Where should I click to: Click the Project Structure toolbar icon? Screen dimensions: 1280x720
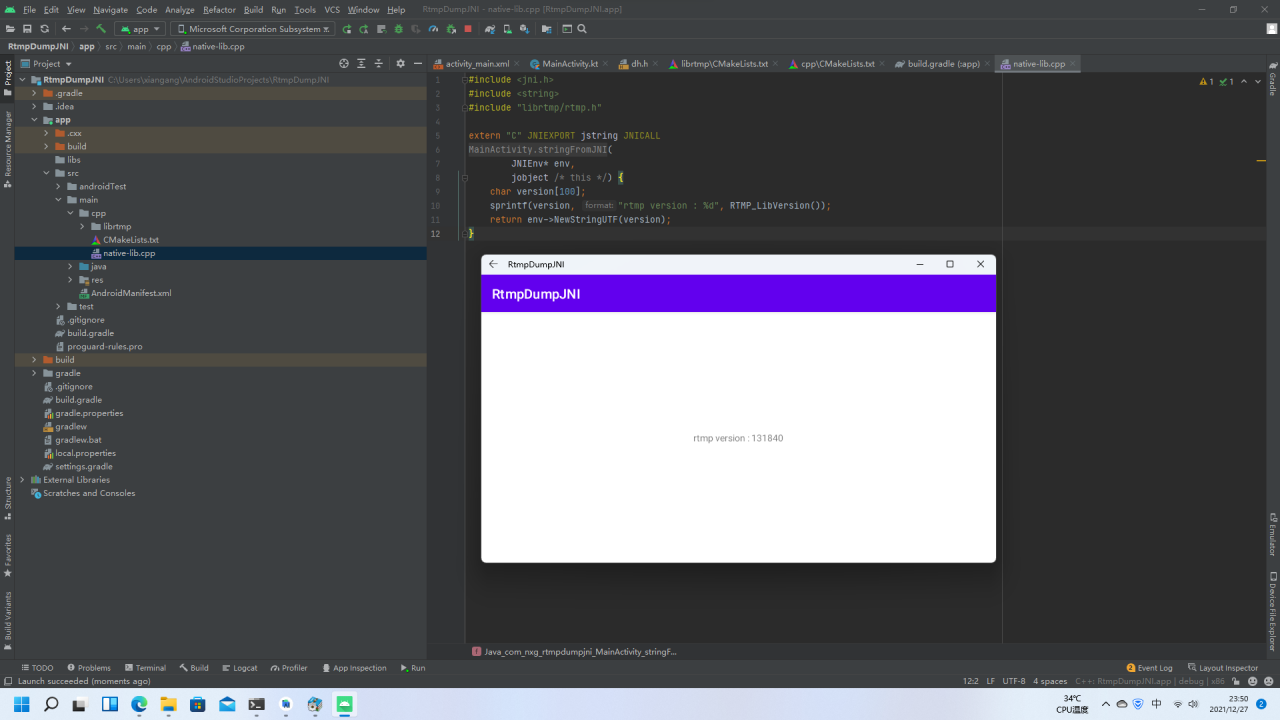(x=546, y=29)
